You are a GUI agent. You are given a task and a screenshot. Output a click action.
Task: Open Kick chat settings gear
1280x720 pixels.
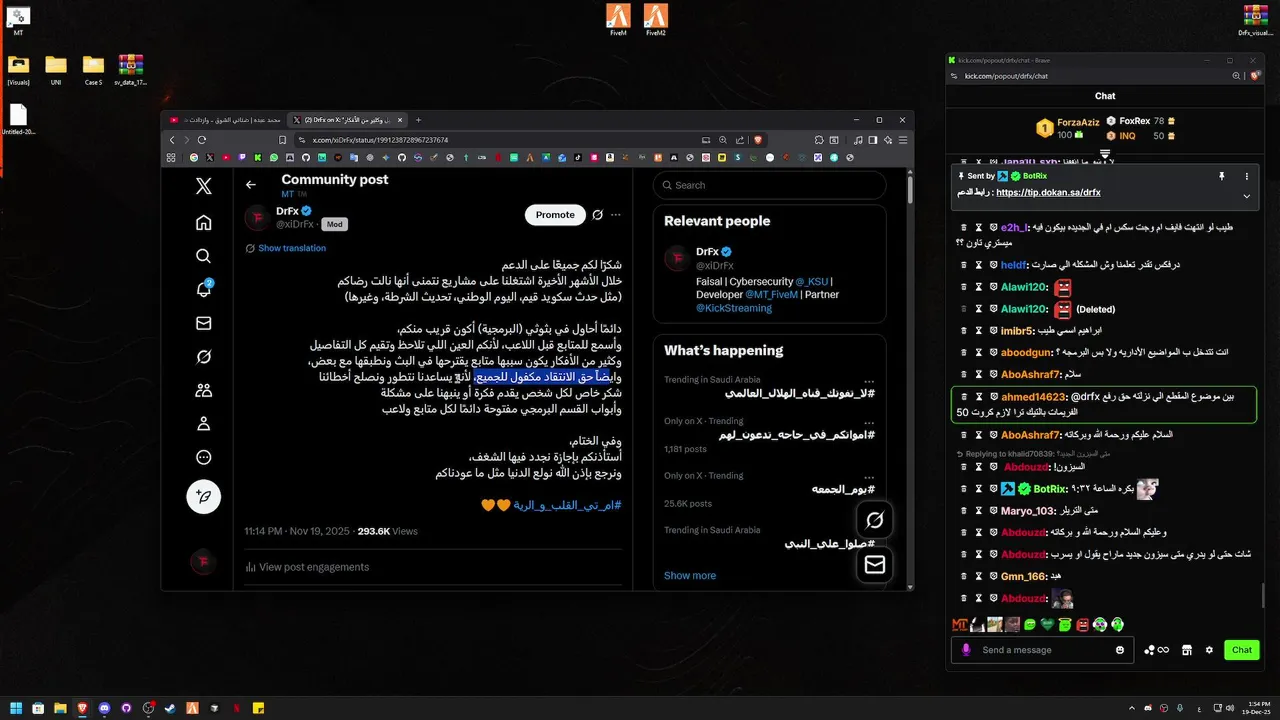click(x=1209, y=650)
